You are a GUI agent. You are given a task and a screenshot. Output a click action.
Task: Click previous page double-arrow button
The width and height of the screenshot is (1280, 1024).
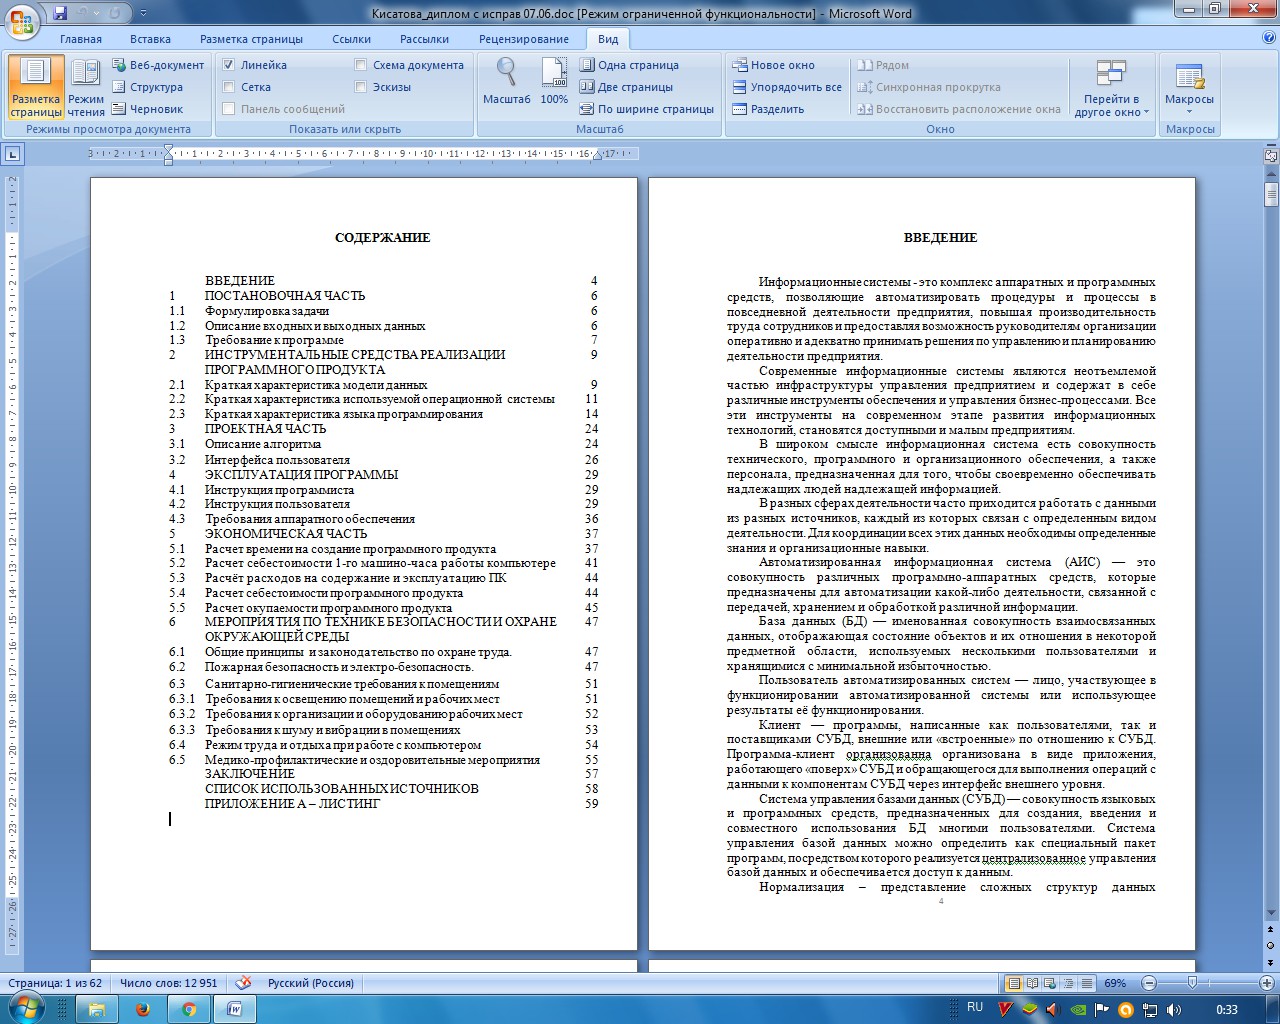[1271, 929]
